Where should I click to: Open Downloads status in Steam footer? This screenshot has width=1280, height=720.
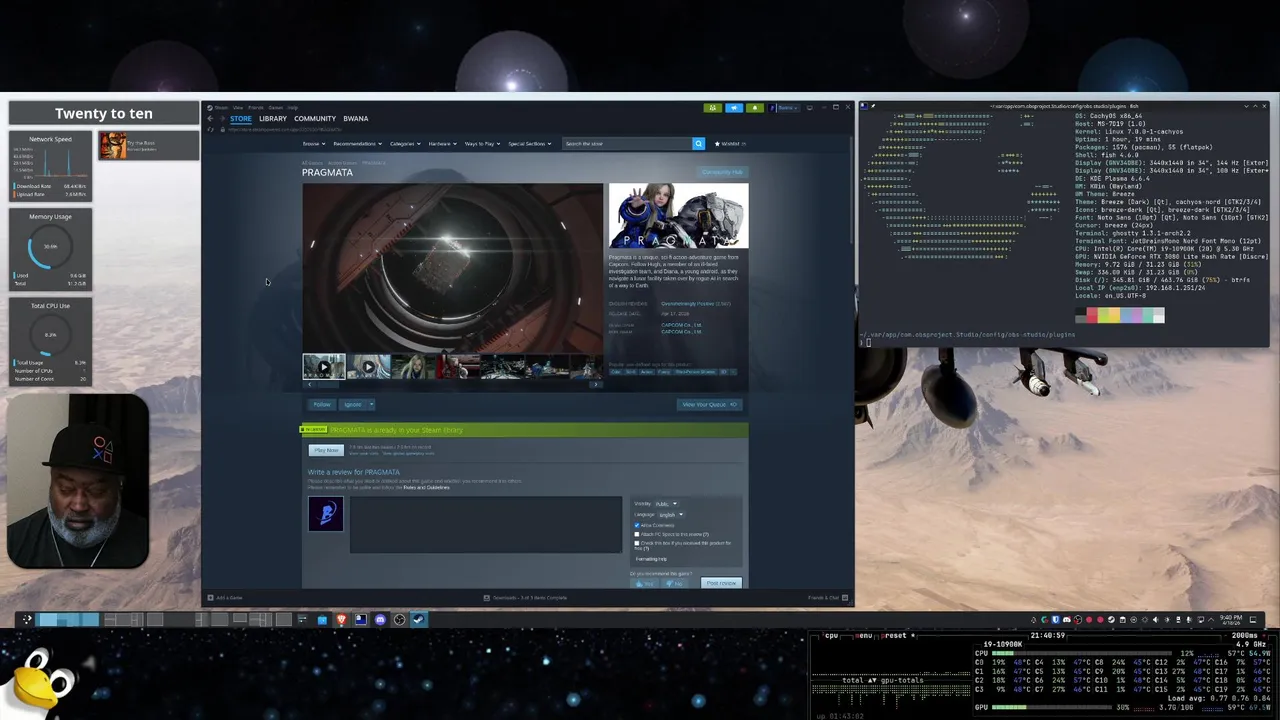click(527, 597)
